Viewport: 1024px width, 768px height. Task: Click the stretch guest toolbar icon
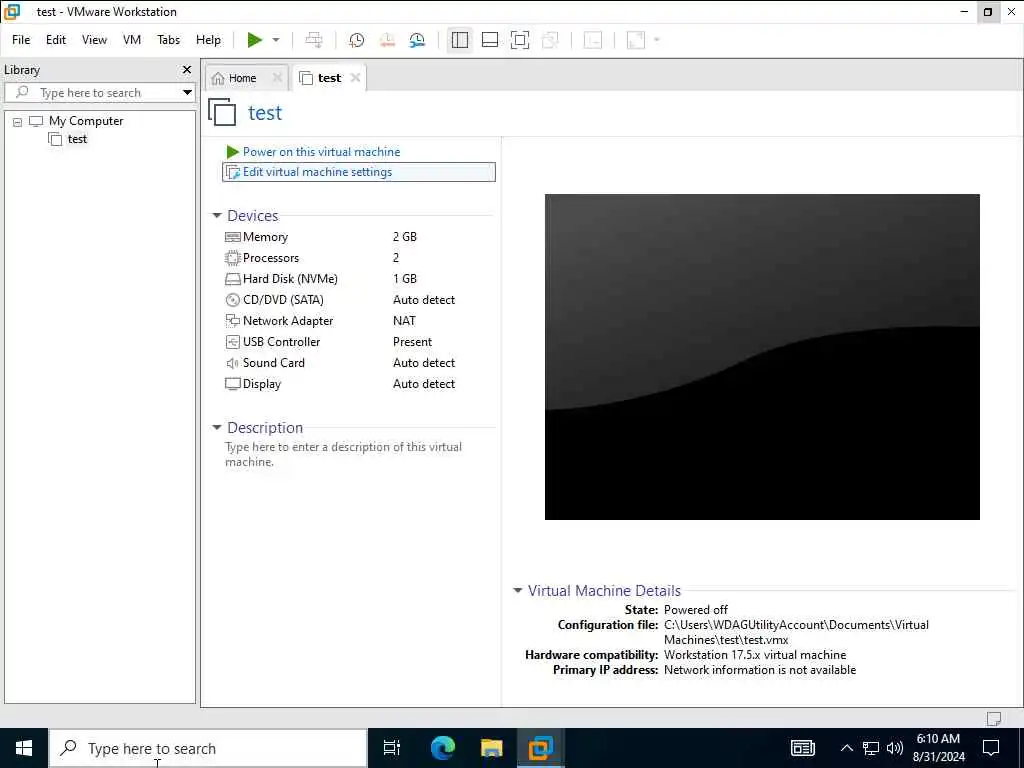coord(636,40)
